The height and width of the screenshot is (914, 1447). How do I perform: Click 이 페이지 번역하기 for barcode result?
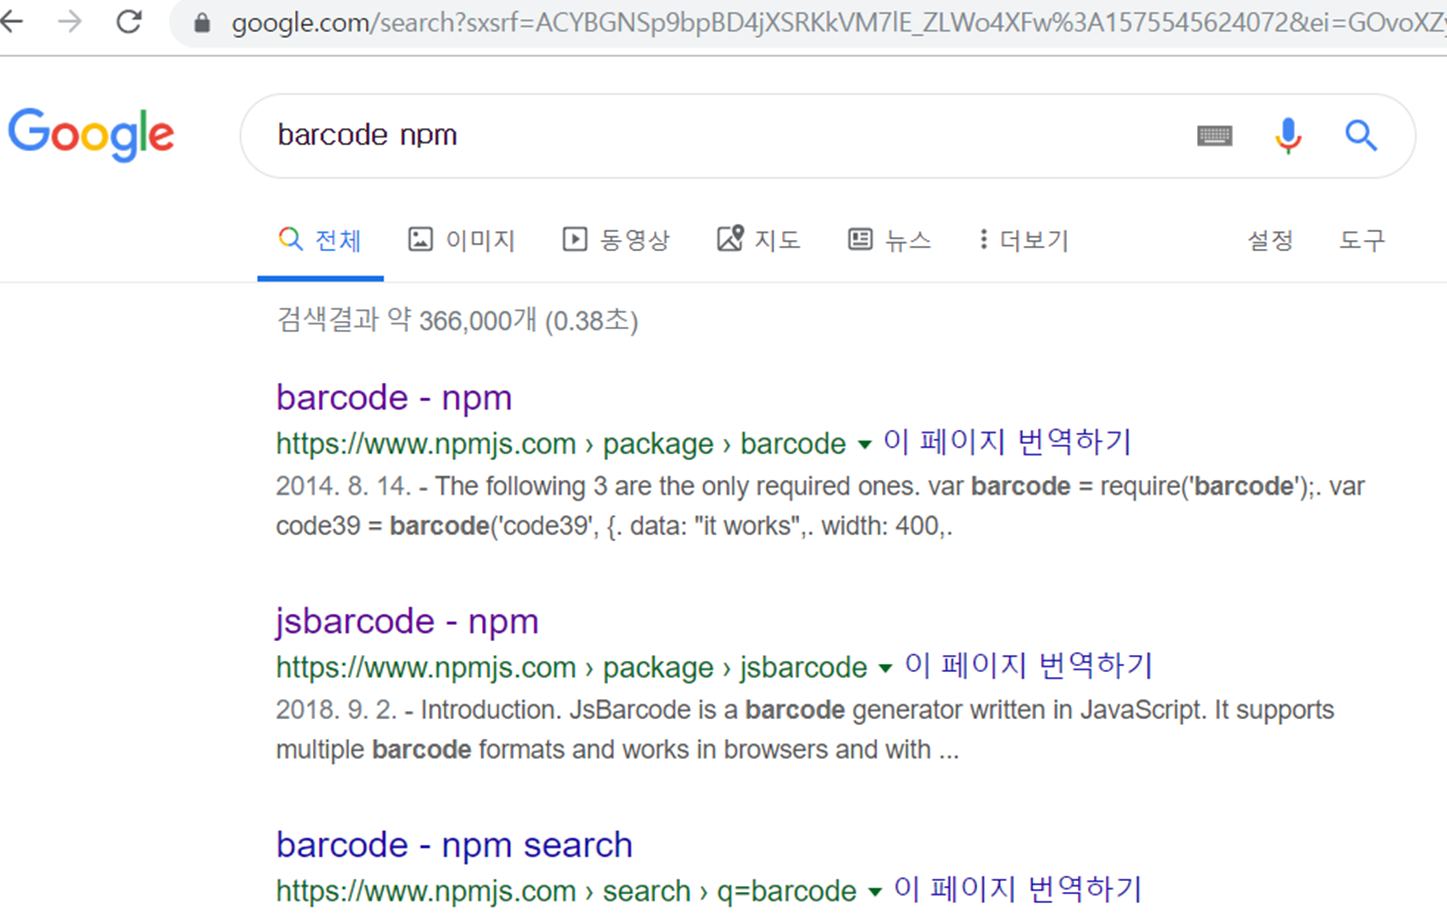point(1007,442)
